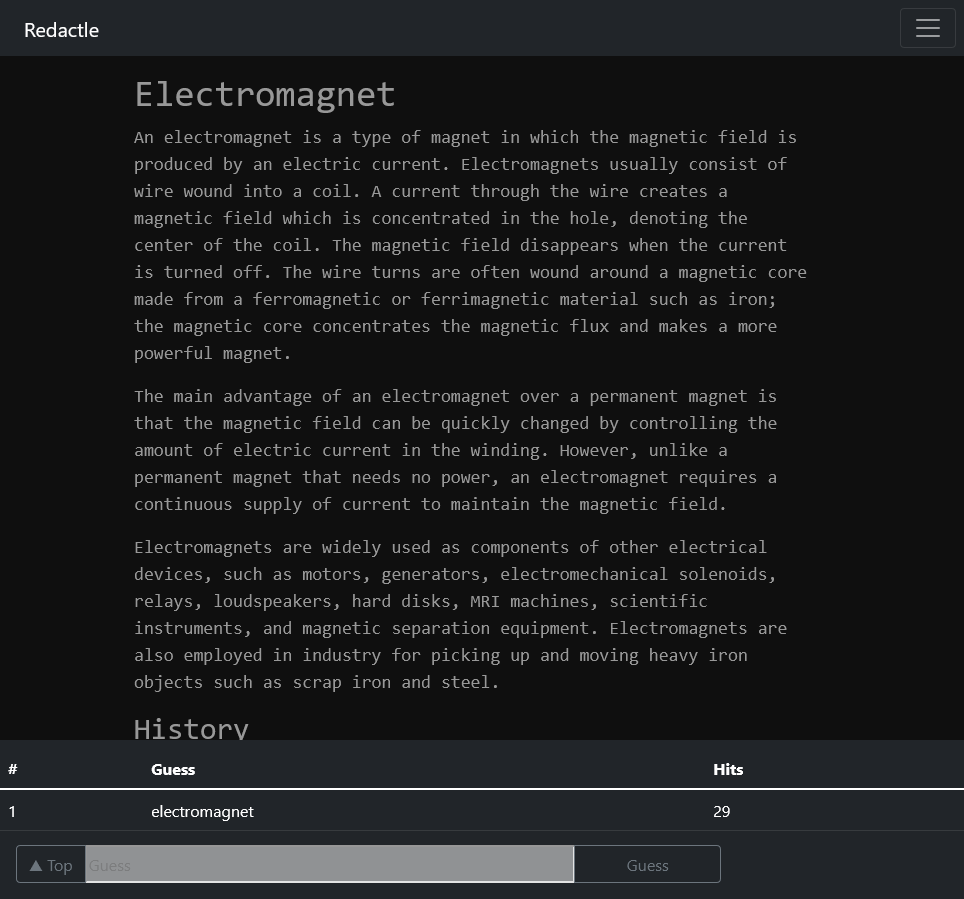Jump to top with the Top button
The width and height of the screenshot is (964, 899).
51,865
